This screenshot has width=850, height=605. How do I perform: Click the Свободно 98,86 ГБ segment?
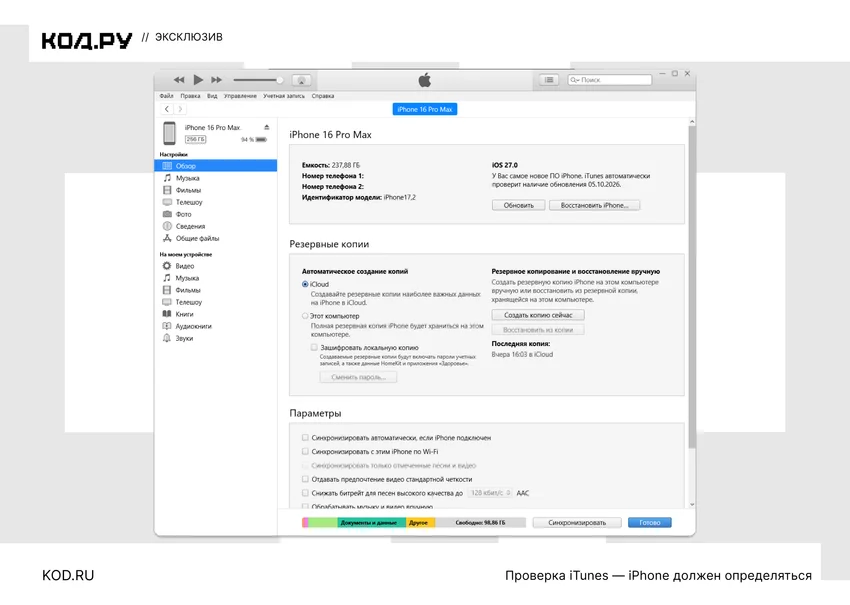coord(480,523)
